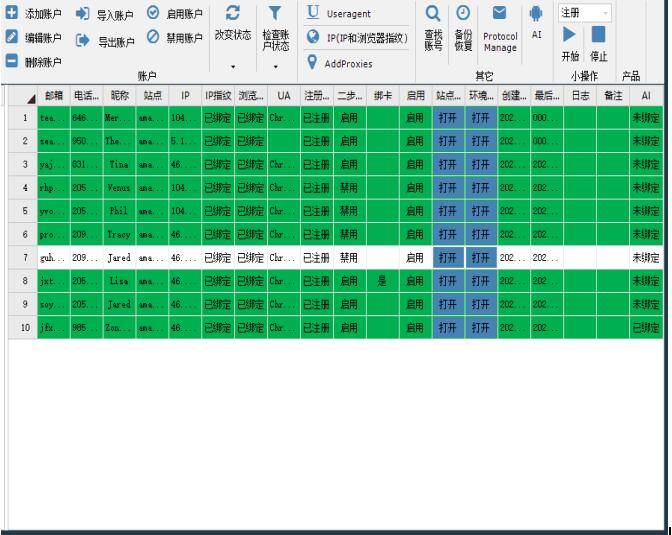Click the 其它 ribbon group label
The image size is (672, 535).
pyautogui.click(x=484, y=76)
